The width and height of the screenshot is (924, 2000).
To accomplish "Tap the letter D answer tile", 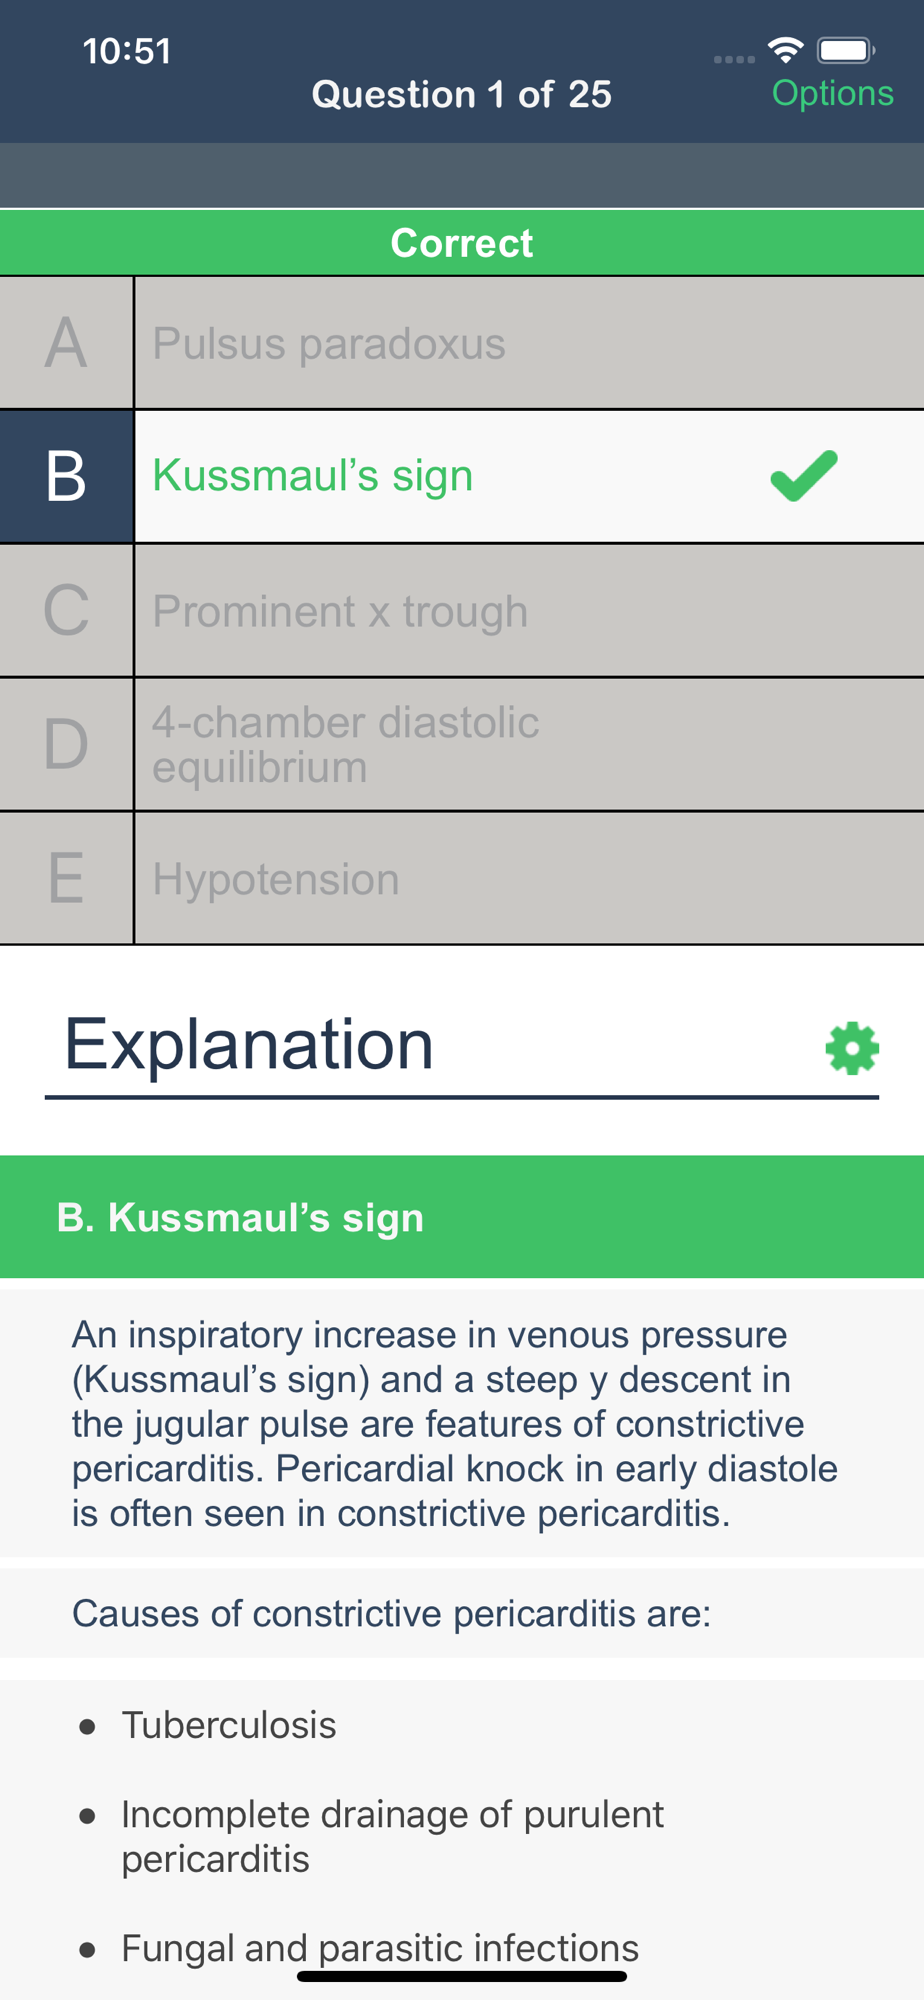I will [66, 744].
